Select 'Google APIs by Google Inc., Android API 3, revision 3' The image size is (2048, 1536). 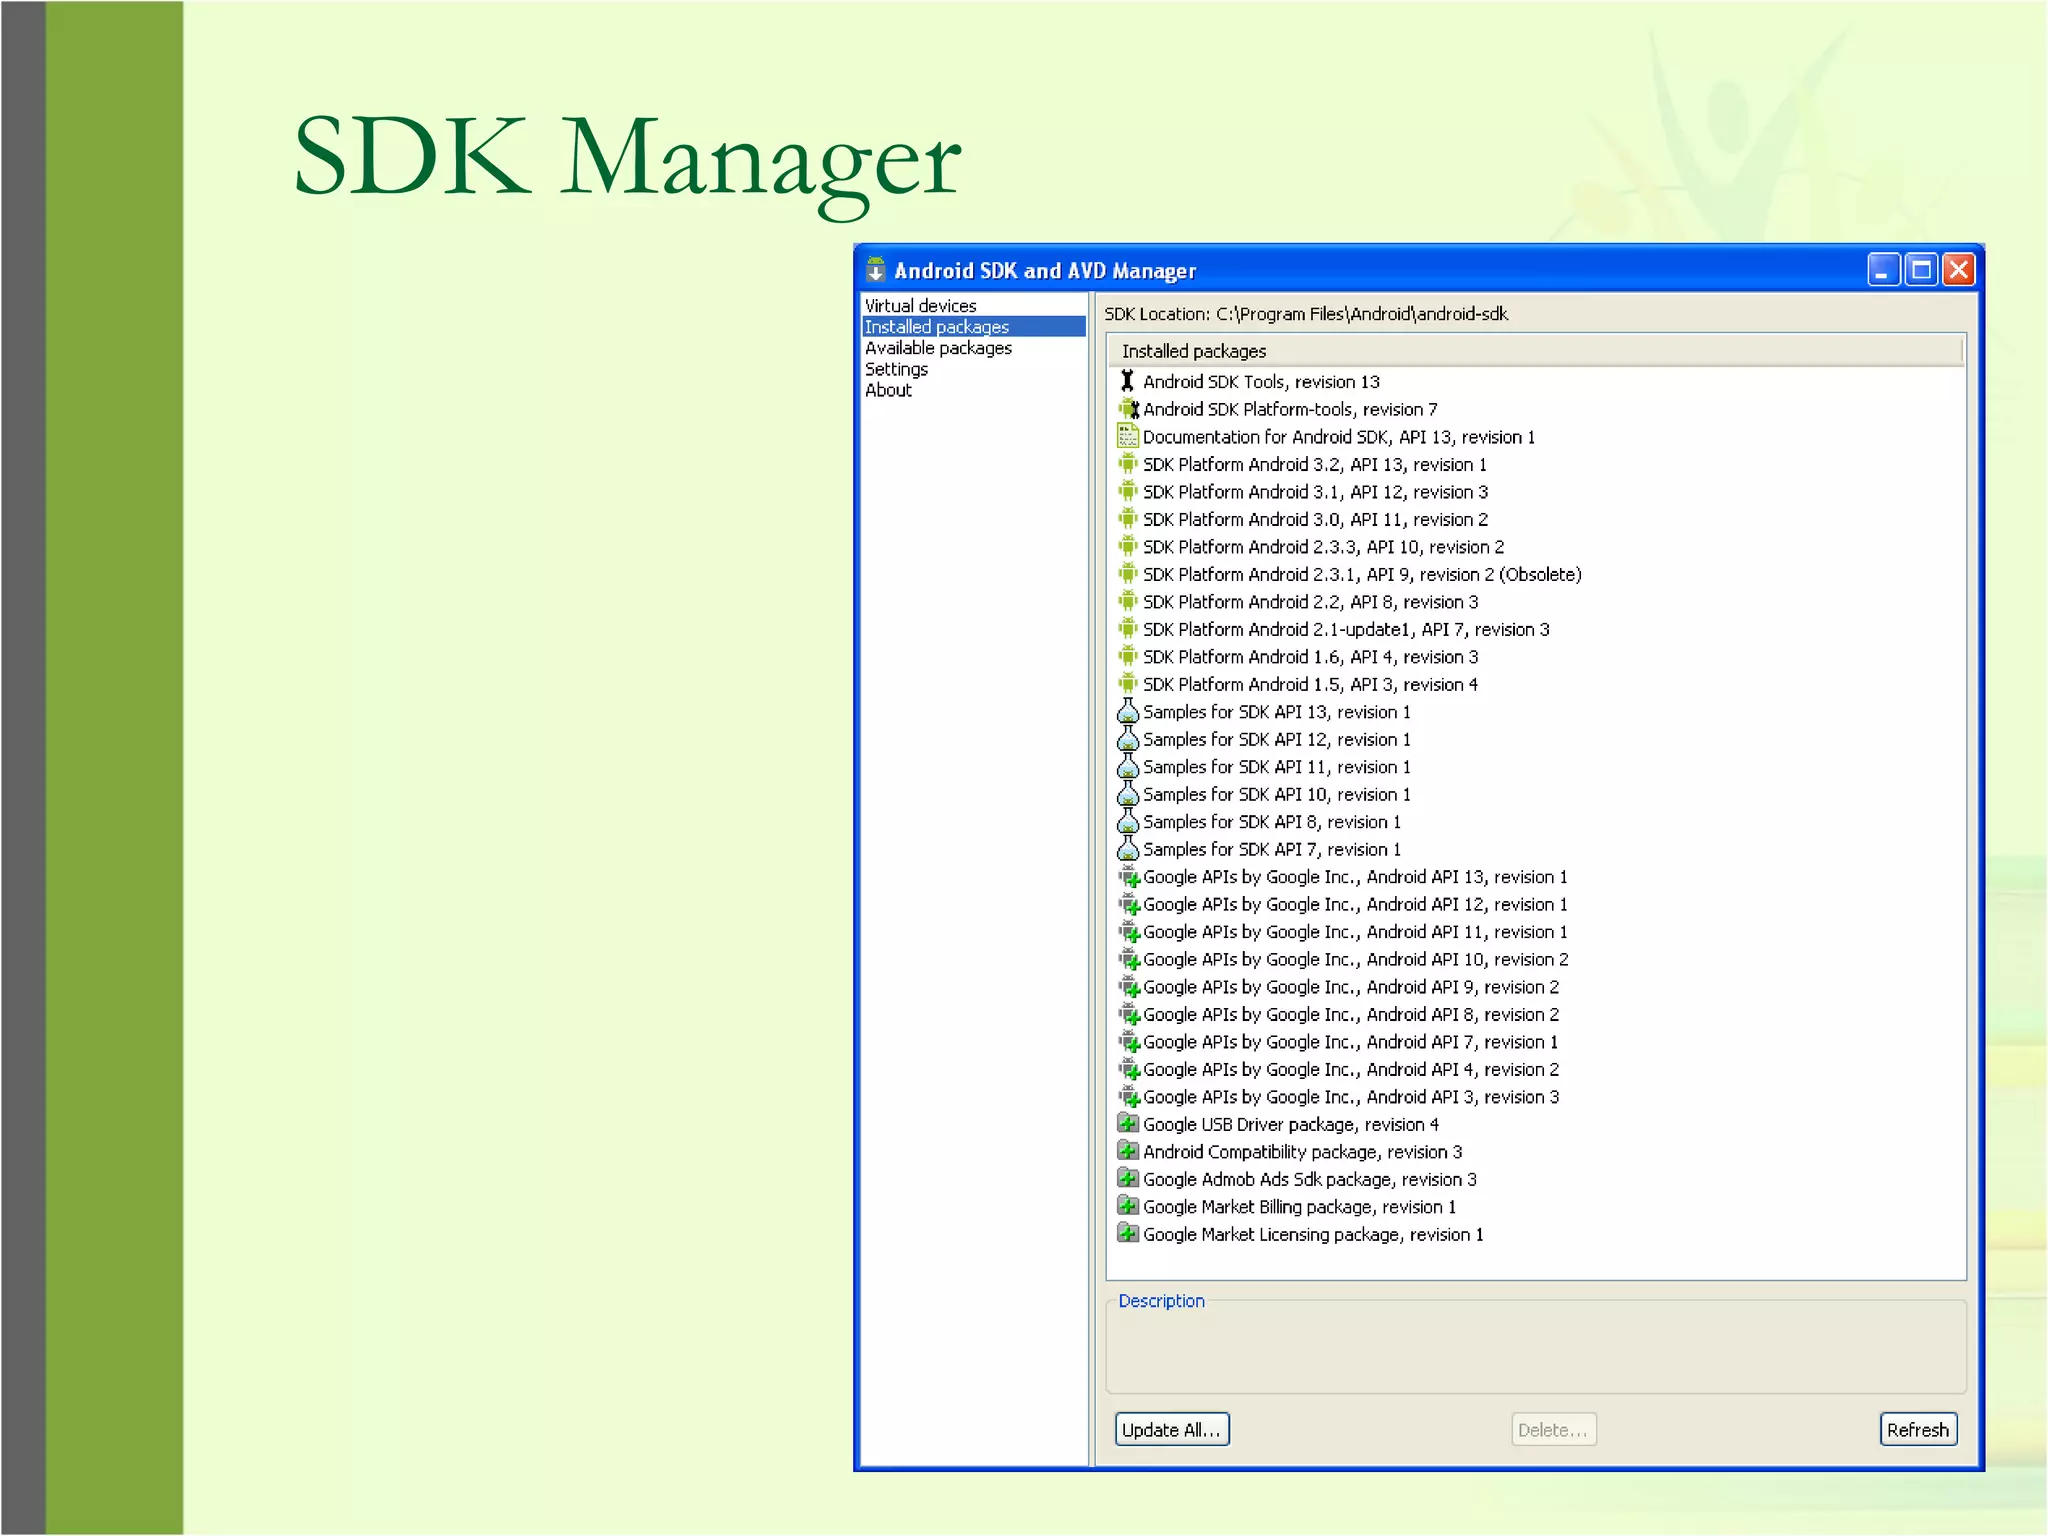(x=1351, y=1097)
